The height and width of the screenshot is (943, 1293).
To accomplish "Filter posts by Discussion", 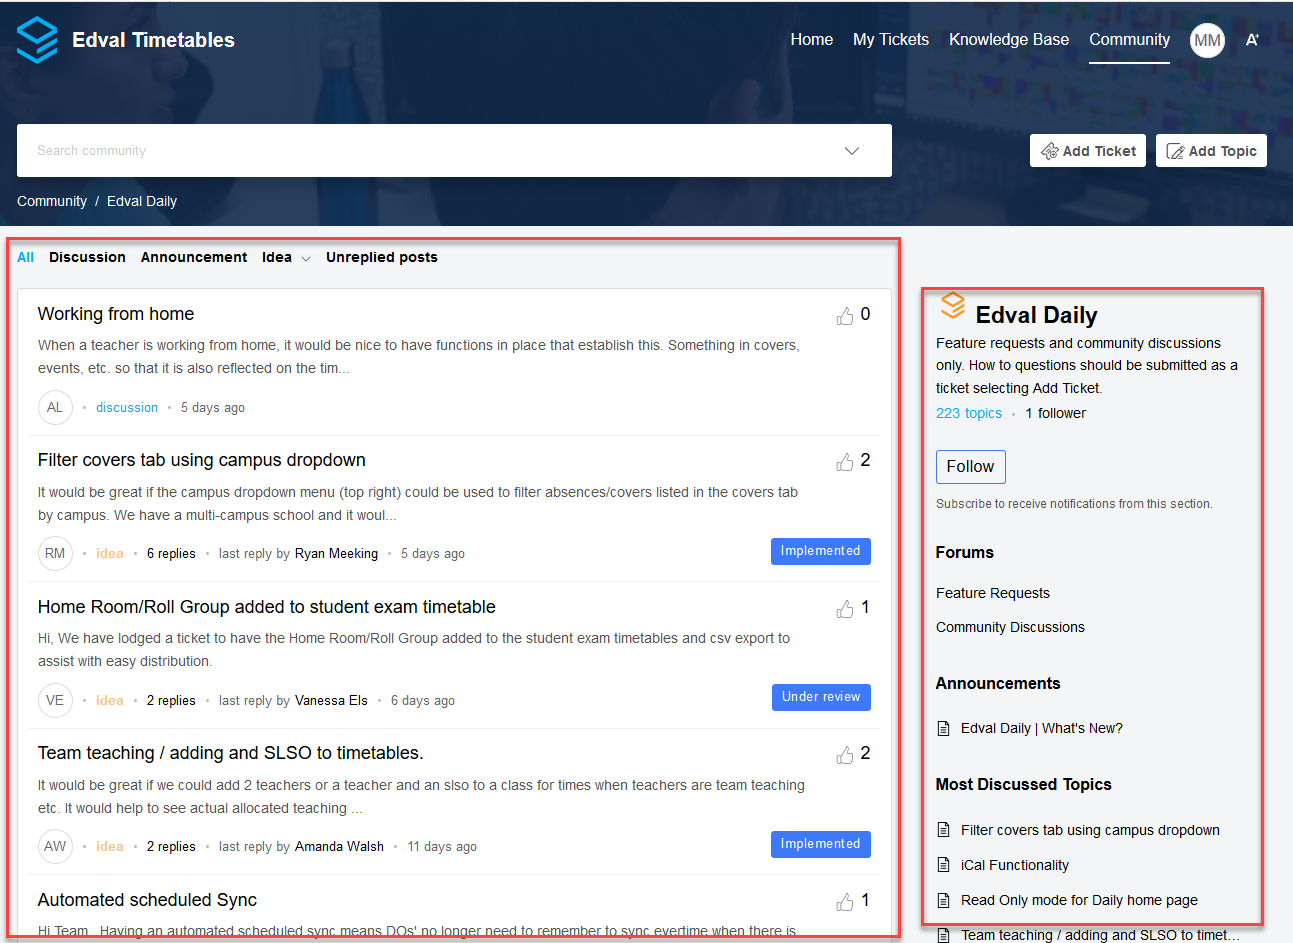I will pyautogui.click(x=87, y=257).
